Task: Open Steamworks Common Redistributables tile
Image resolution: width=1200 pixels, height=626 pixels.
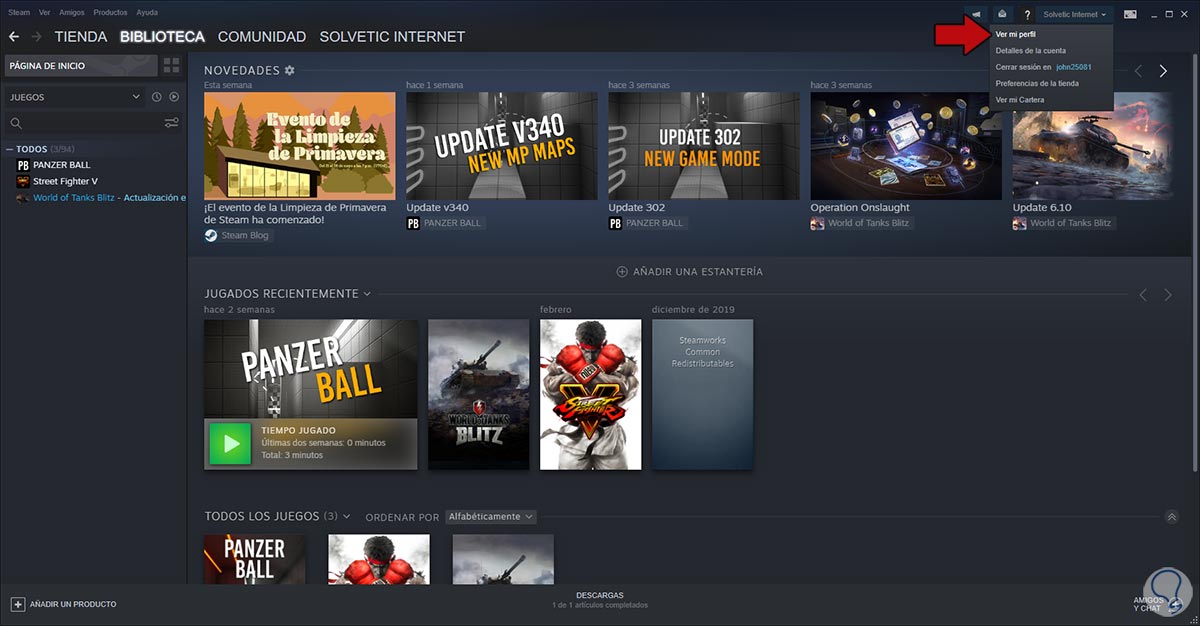Action: [x=702, y=394]
